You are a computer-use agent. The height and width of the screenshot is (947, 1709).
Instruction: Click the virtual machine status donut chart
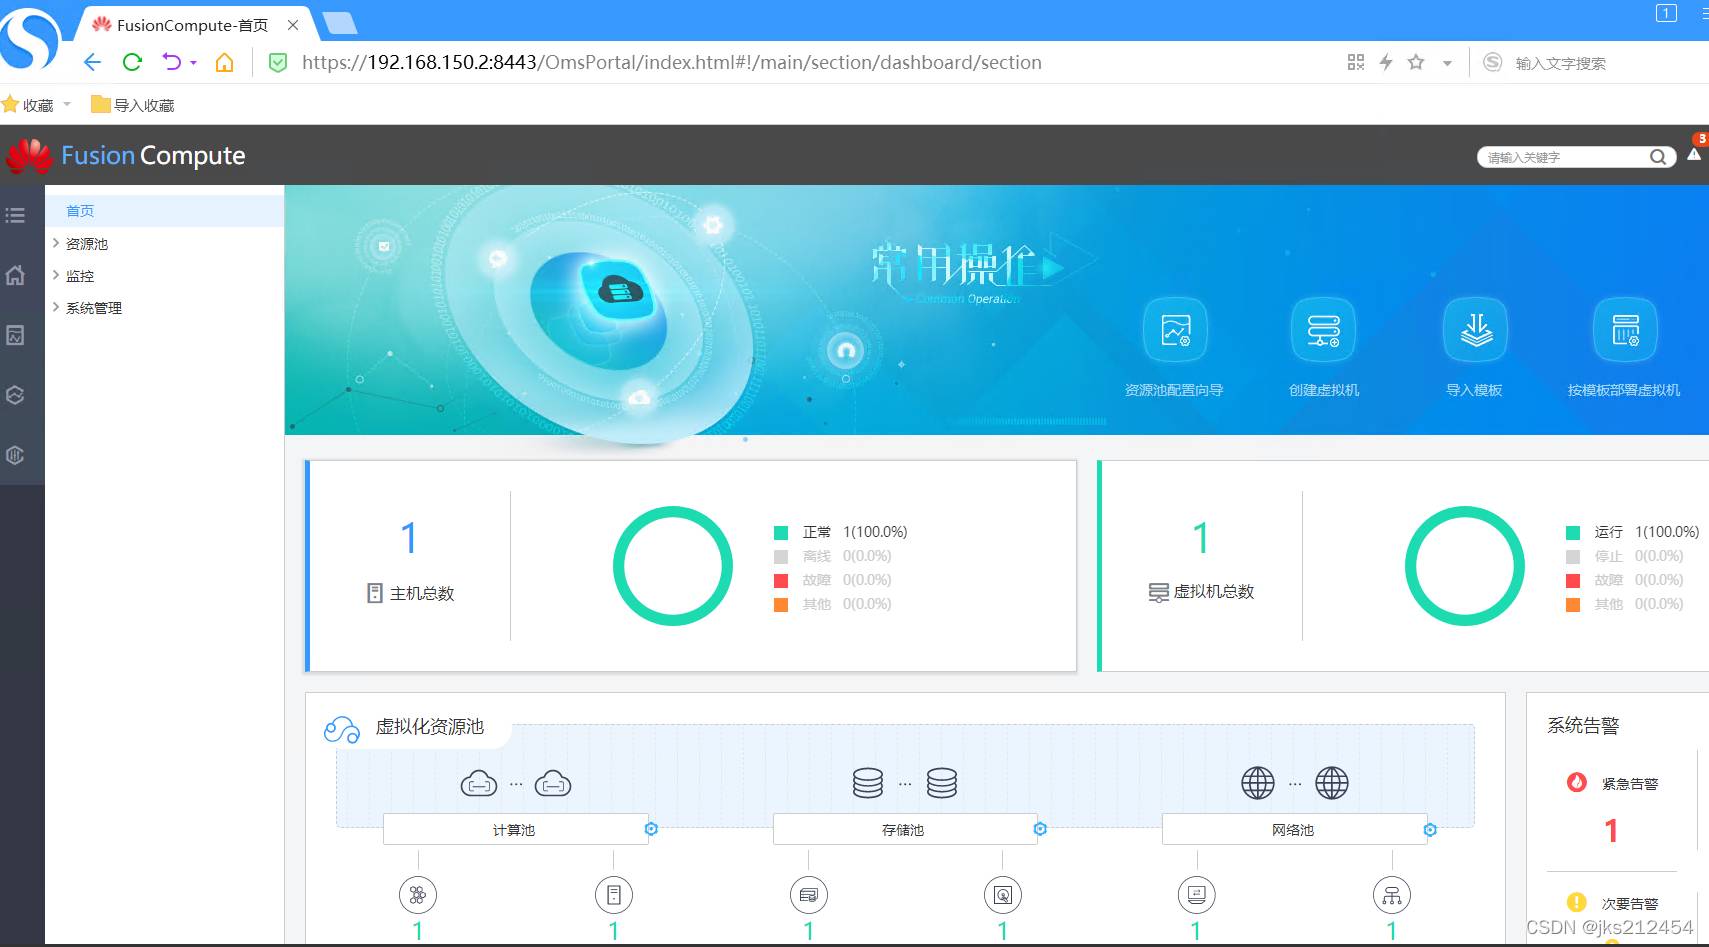tap(1465, 566)
